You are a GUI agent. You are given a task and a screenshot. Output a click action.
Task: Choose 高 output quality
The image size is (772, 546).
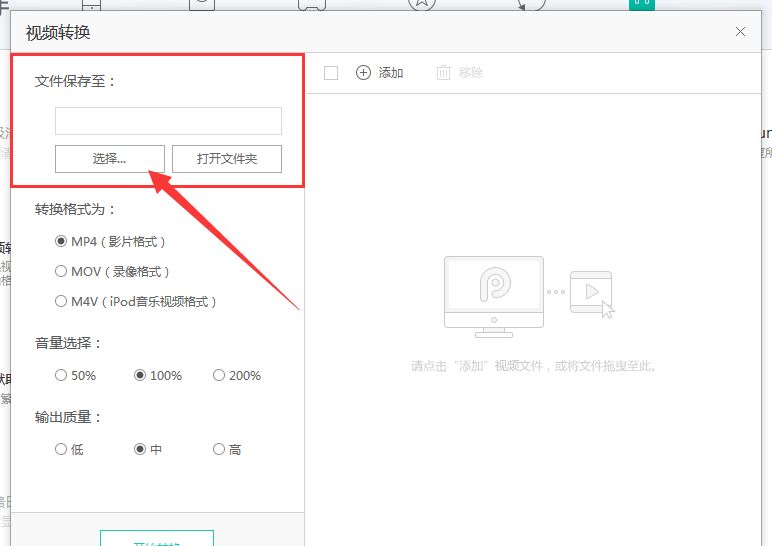219,449
